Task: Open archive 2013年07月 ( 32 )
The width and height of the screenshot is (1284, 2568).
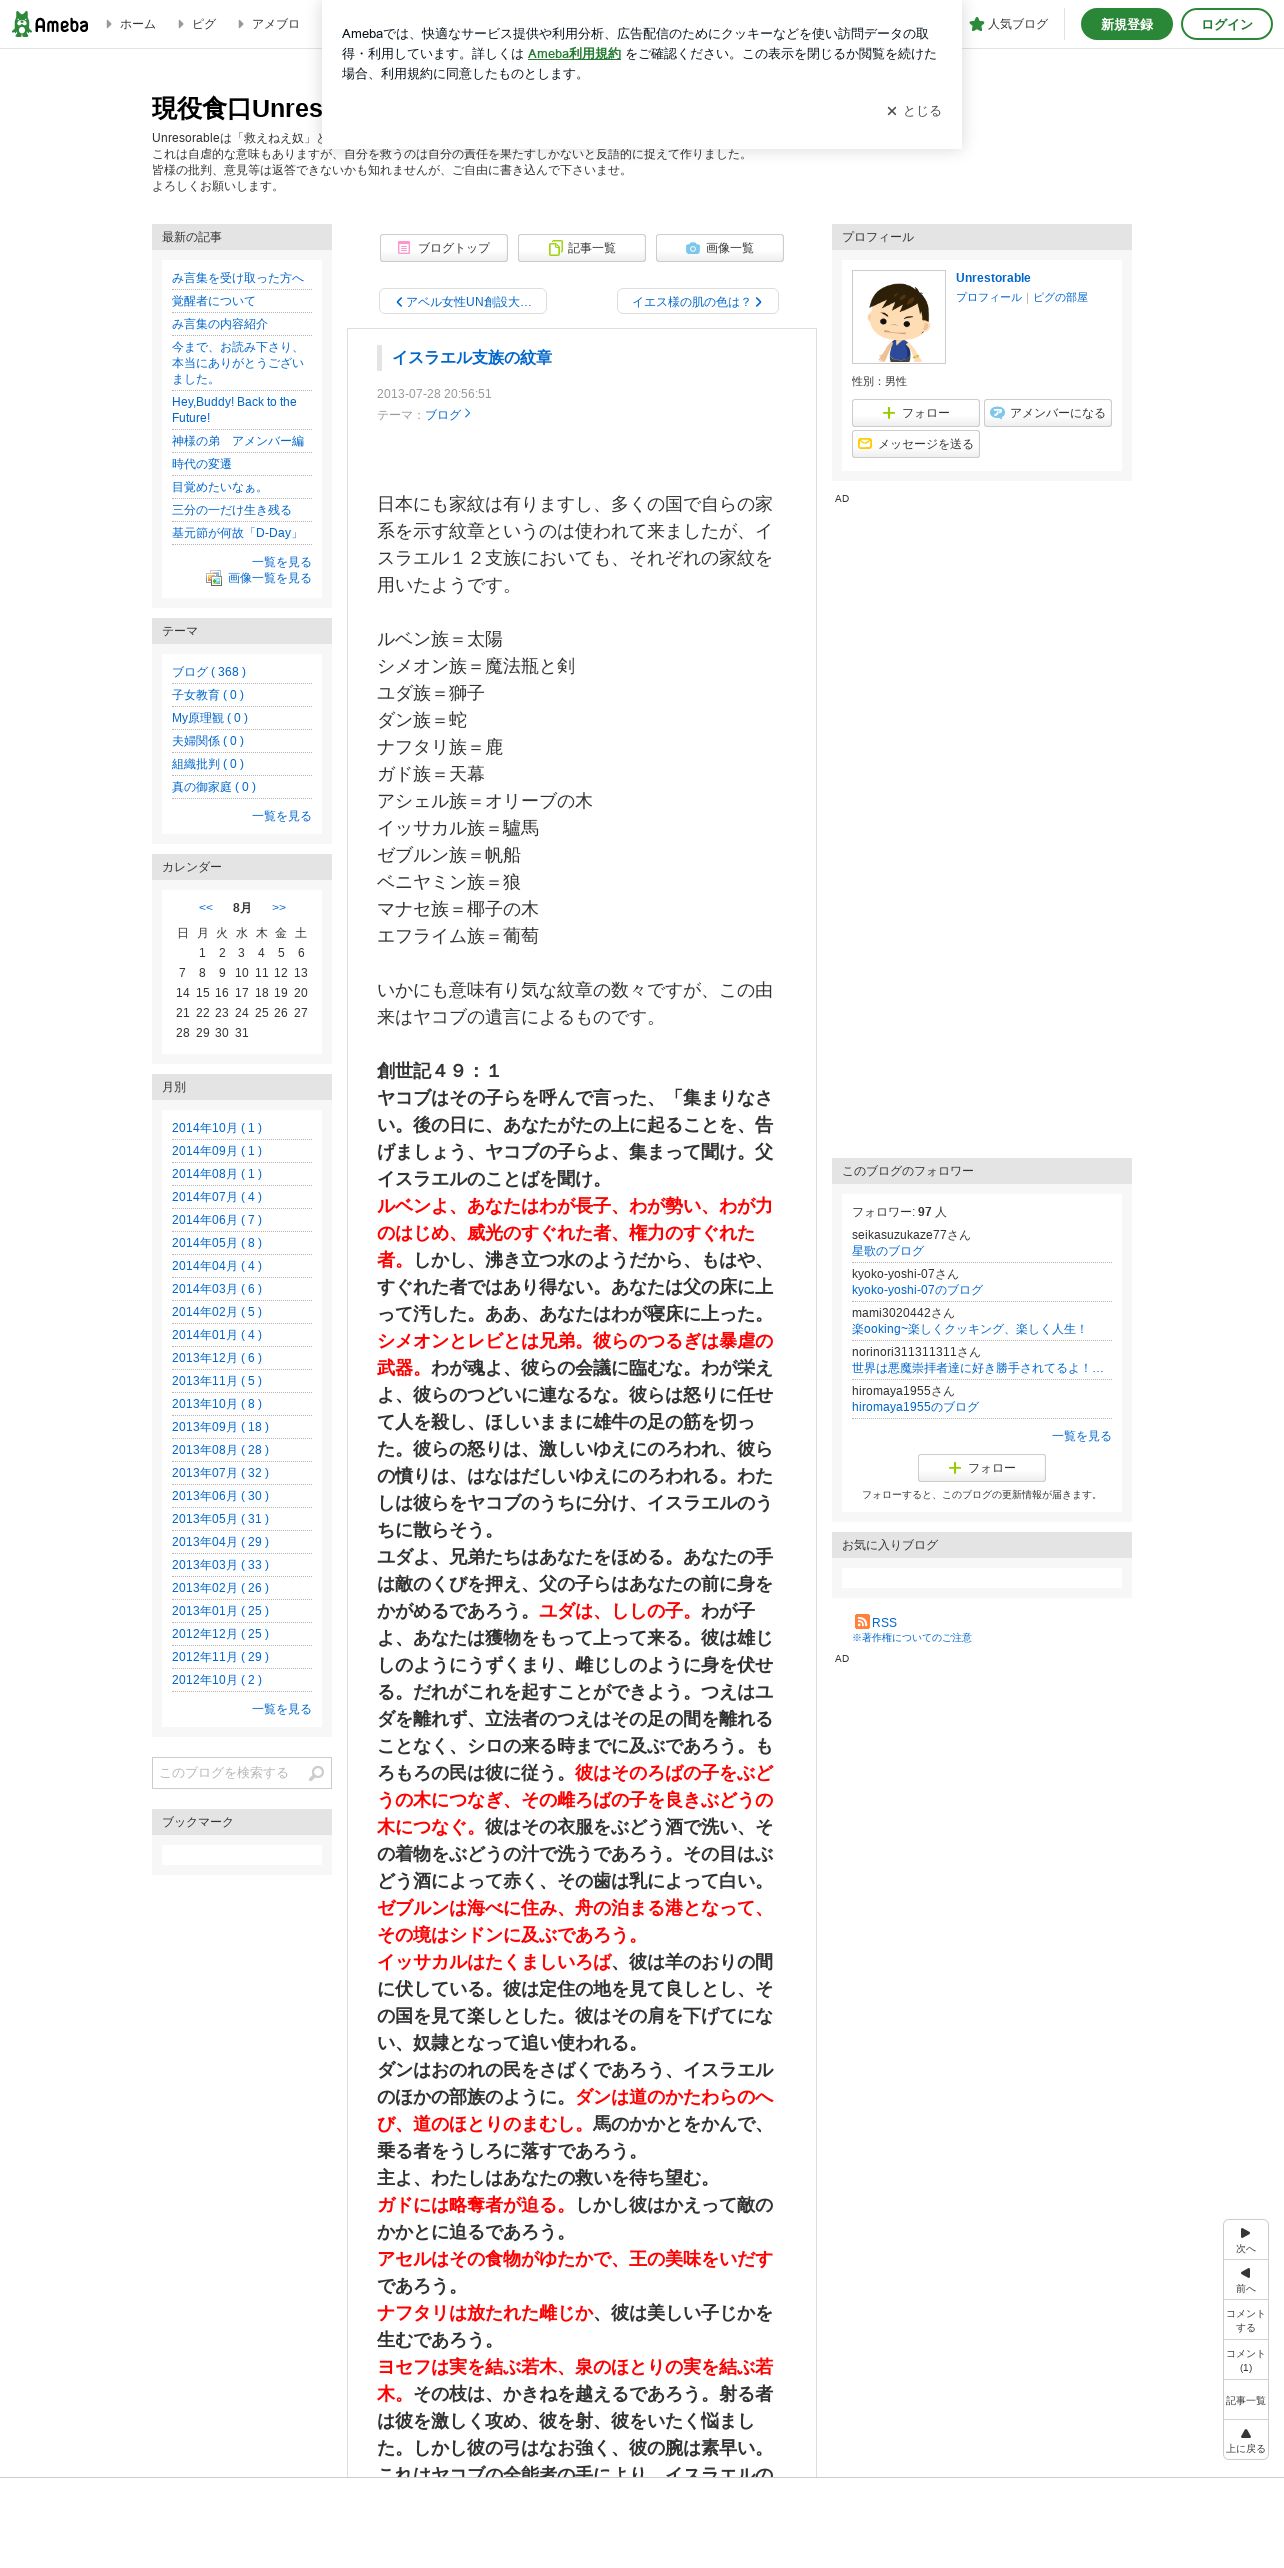Action: (x=221, y=1474)
